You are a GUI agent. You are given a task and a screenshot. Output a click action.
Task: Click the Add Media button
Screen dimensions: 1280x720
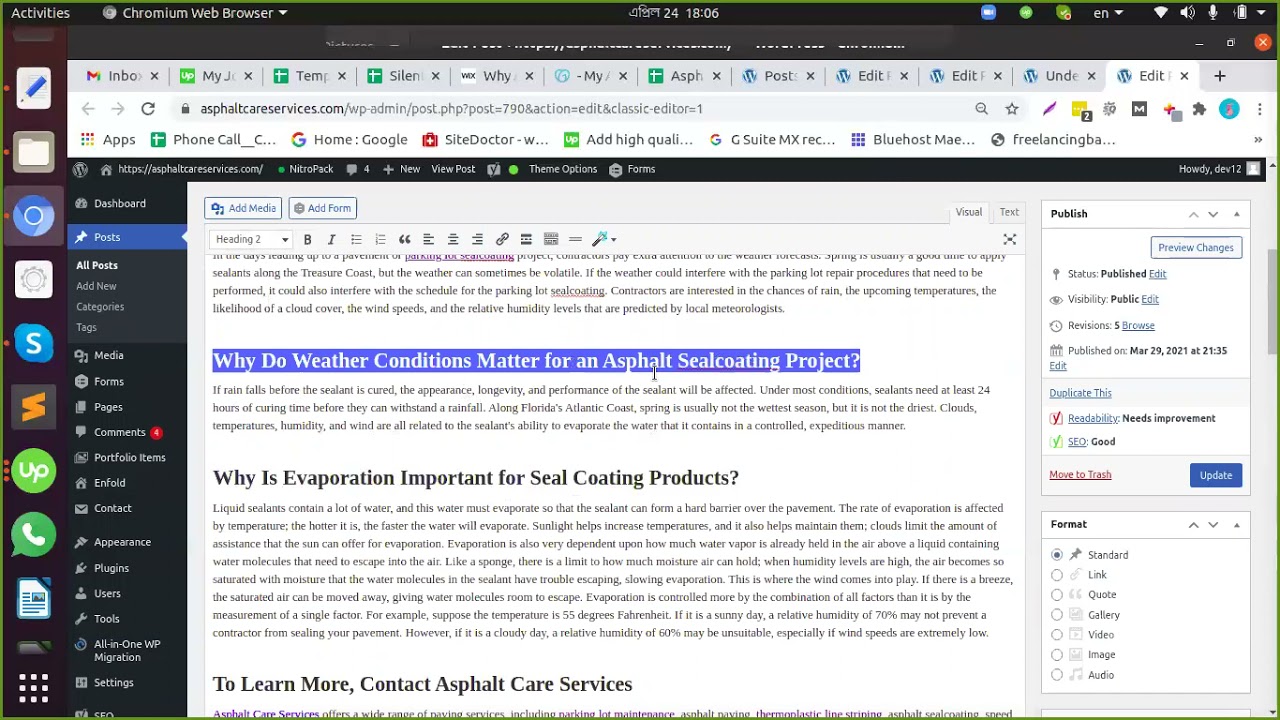[243, 208]
